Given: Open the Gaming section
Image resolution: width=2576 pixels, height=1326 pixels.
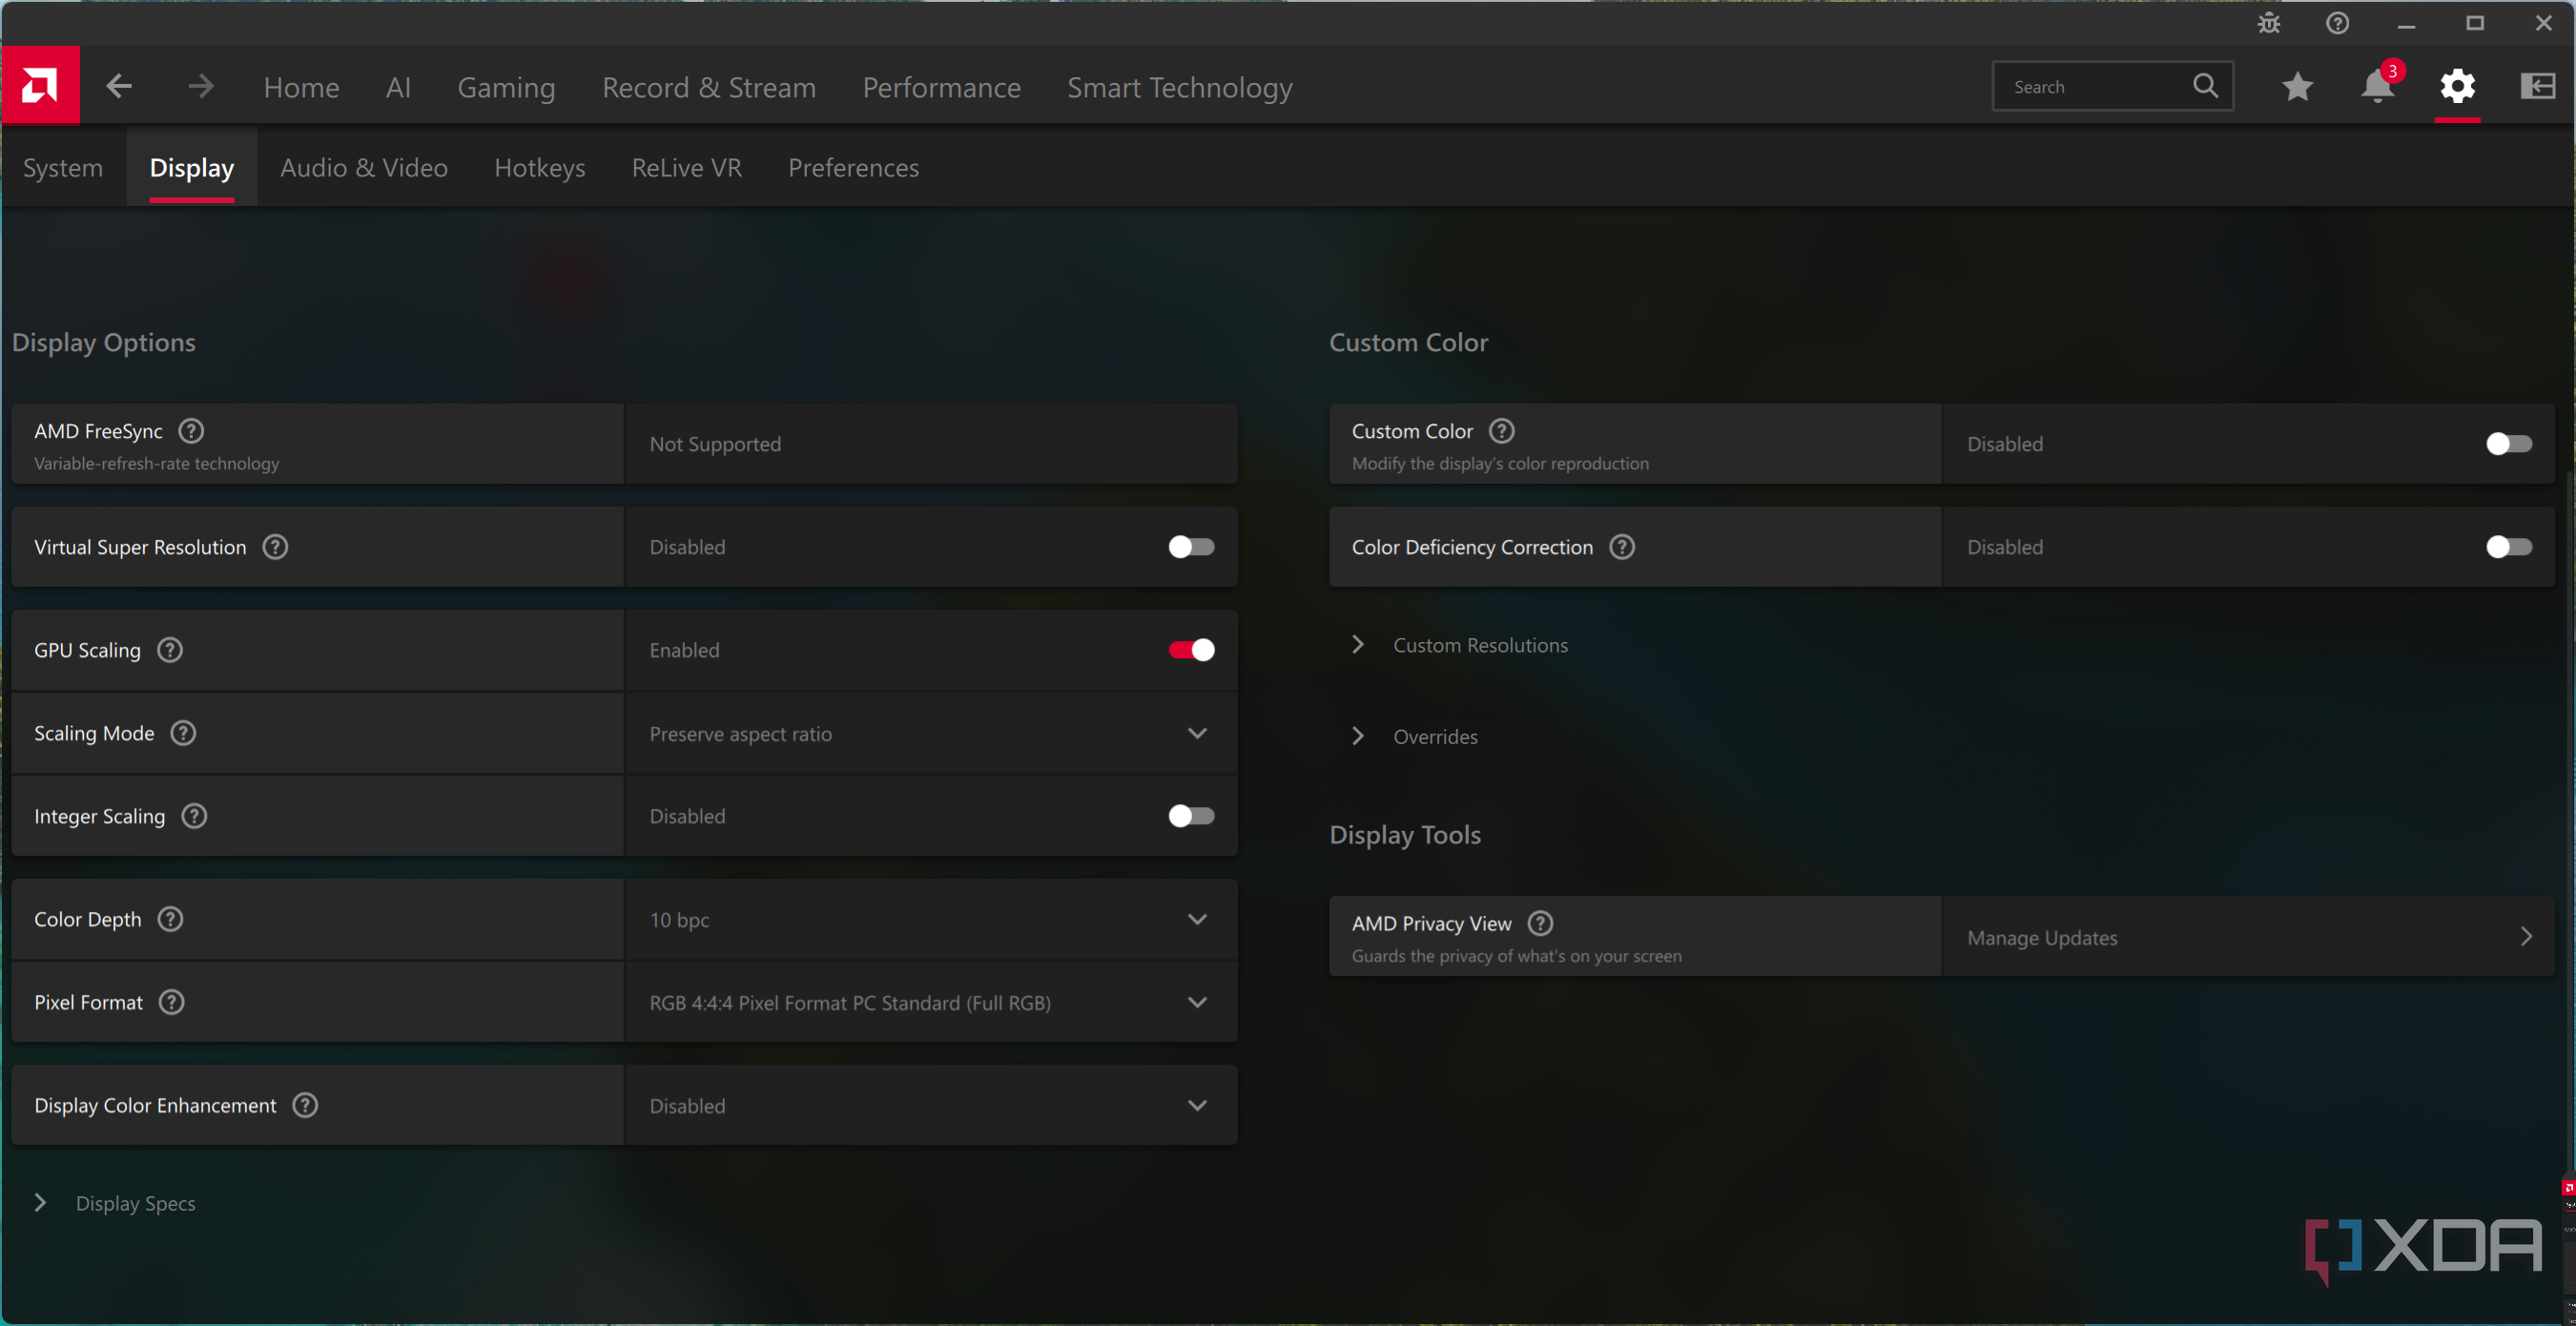Looking at the screenshot, I should [506, 88].
